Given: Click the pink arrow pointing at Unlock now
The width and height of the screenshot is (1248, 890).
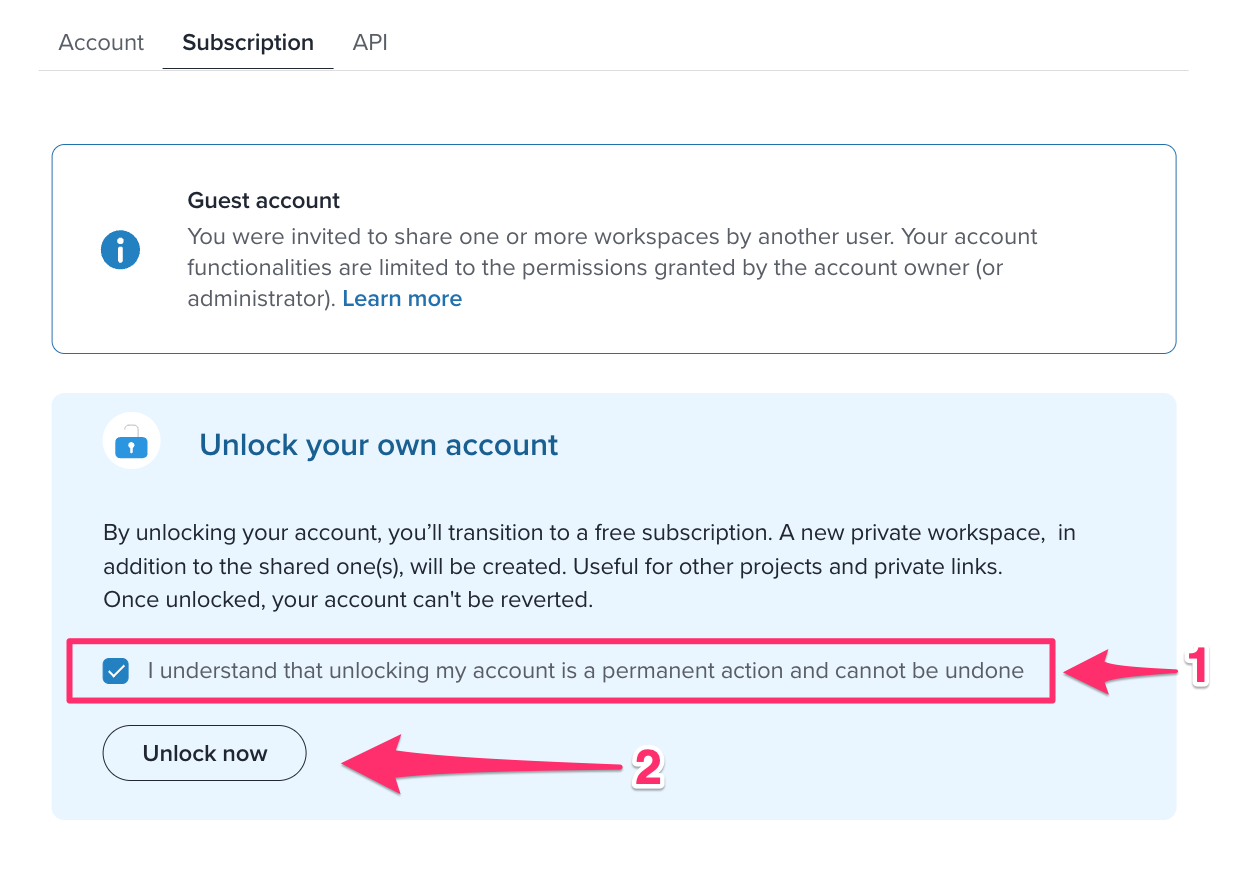Looking at the screenshot, I should click(482, 763).
